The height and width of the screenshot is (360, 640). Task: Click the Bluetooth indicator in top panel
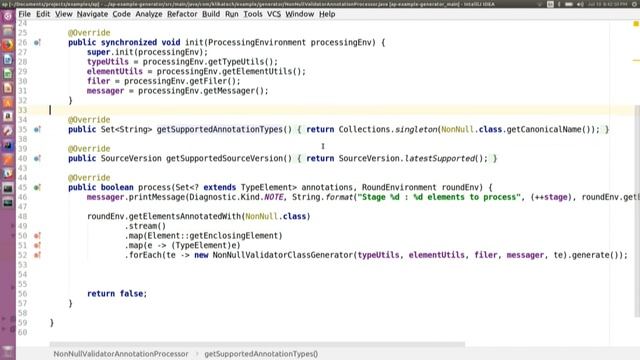click(559, 4)
